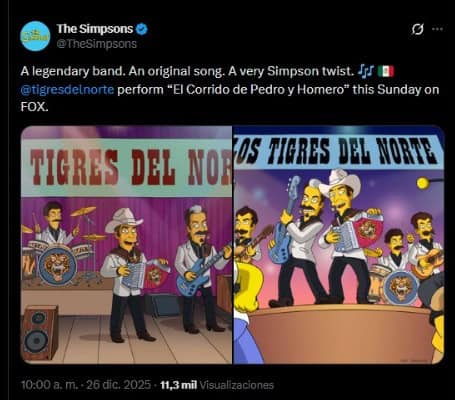Click the Mexican flag emoji
The image size is (455, 400).
tap(386, 71)
